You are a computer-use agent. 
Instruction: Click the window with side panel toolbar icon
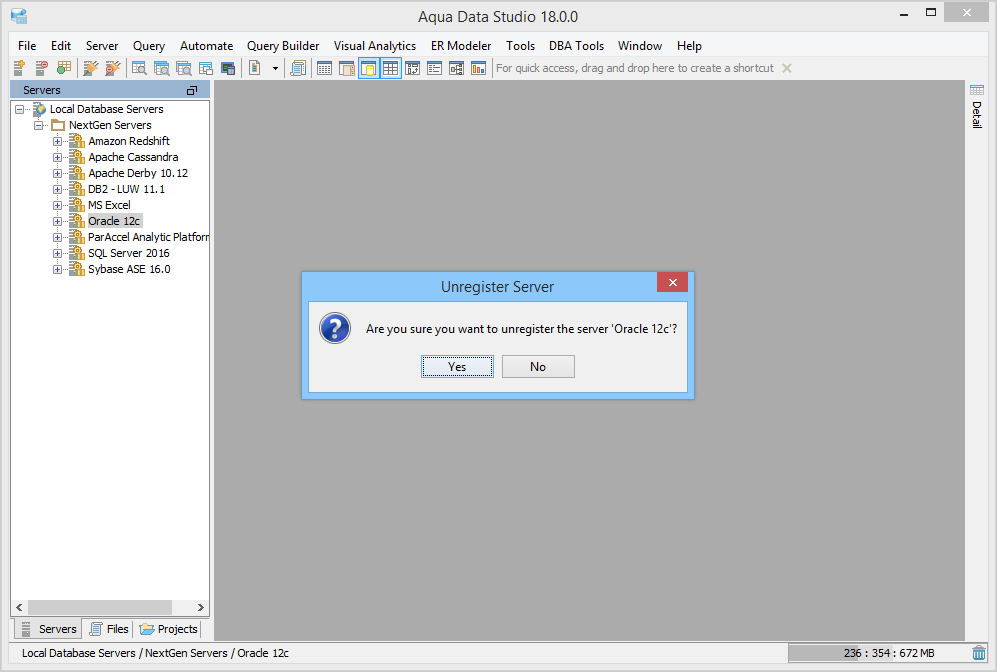coord(347,68)
